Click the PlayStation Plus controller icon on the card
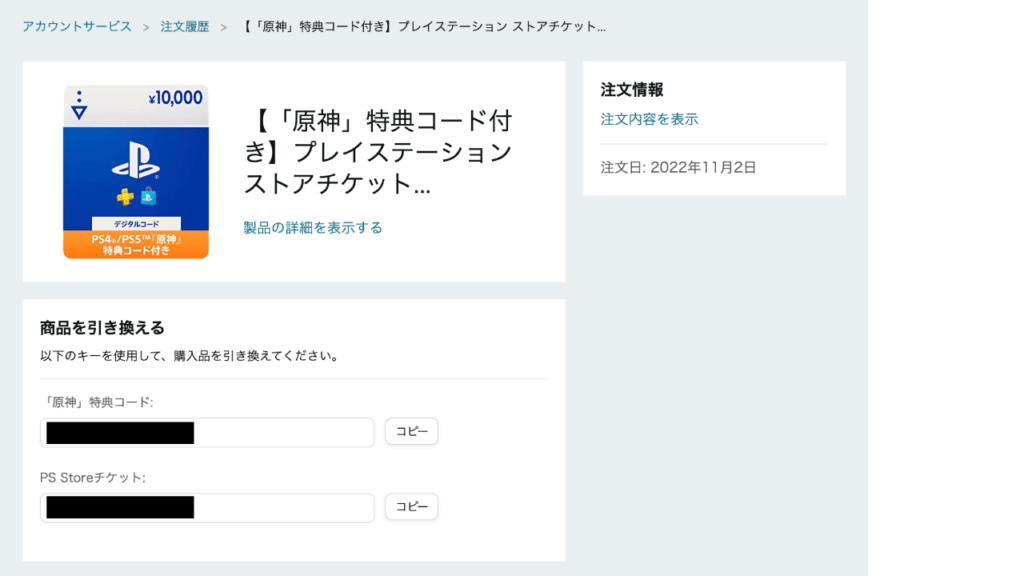1024x576 pixels. coord(124,196)
